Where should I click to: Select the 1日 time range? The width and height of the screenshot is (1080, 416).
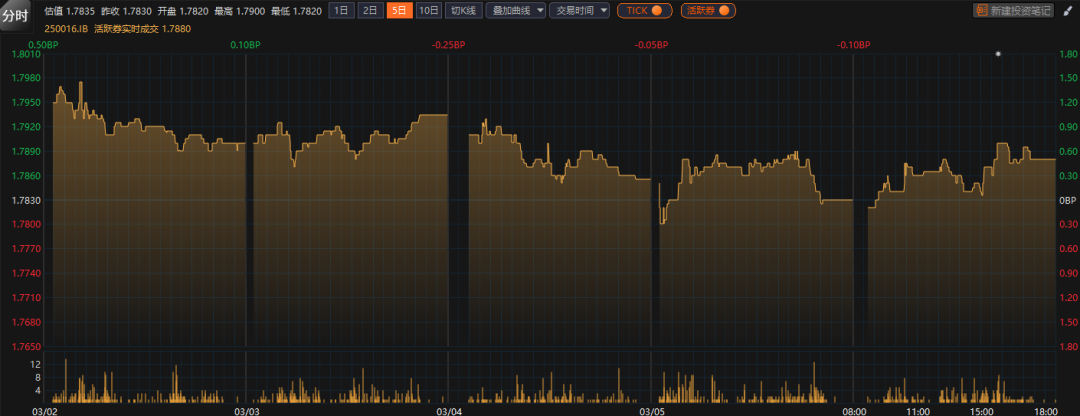click(x=342, y=11)
